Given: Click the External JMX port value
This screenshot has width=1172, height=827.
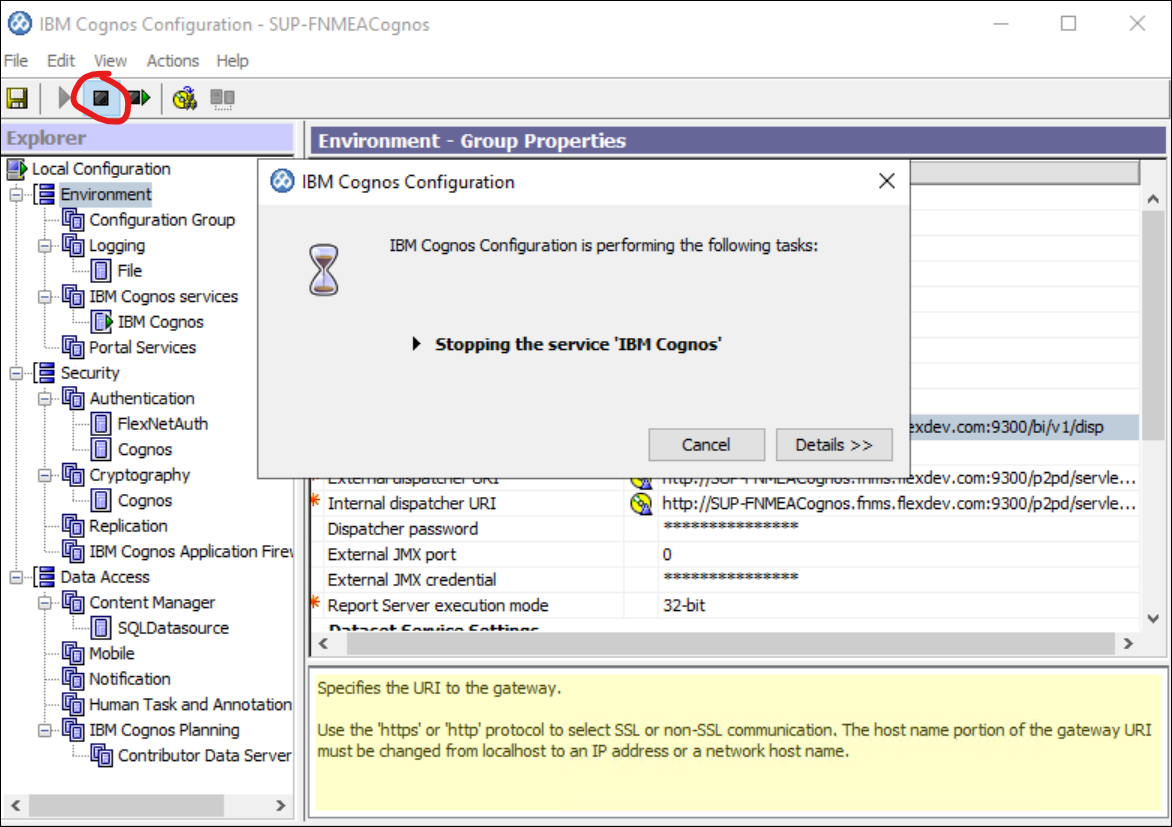Looking at the screenshot, I should coord(898,554).
